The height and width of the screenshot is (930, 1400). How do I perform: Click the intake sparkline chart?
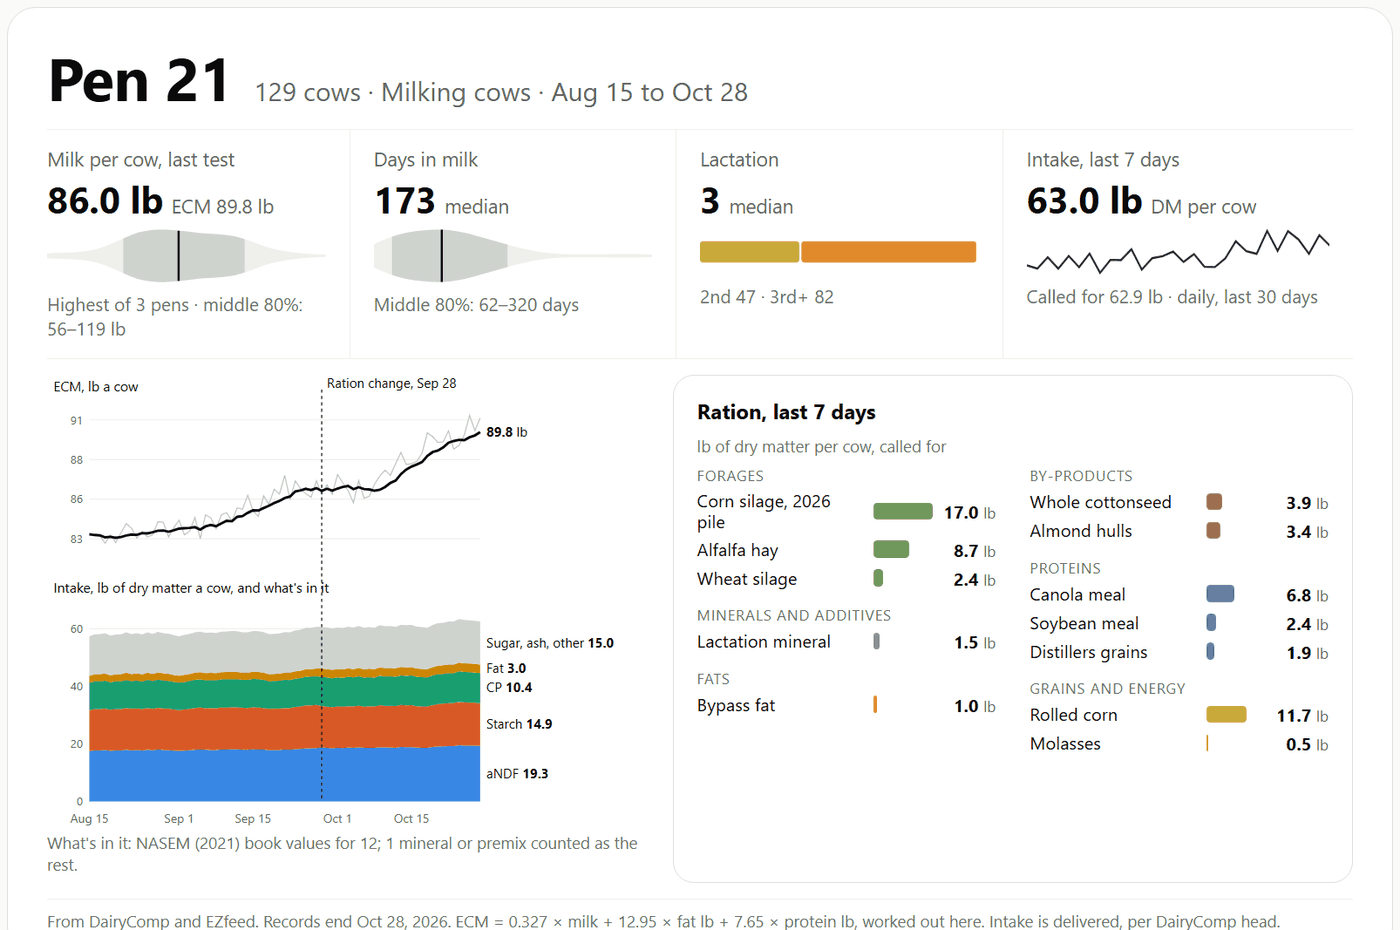(1178, 251)
